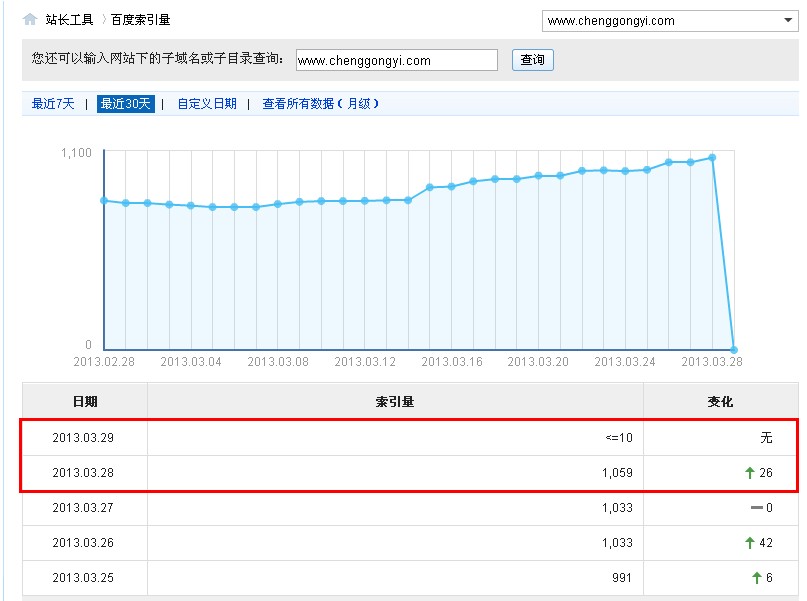This screenshot has width=807, height=601.
Task: Click the 查询 button
Action: 533,60
